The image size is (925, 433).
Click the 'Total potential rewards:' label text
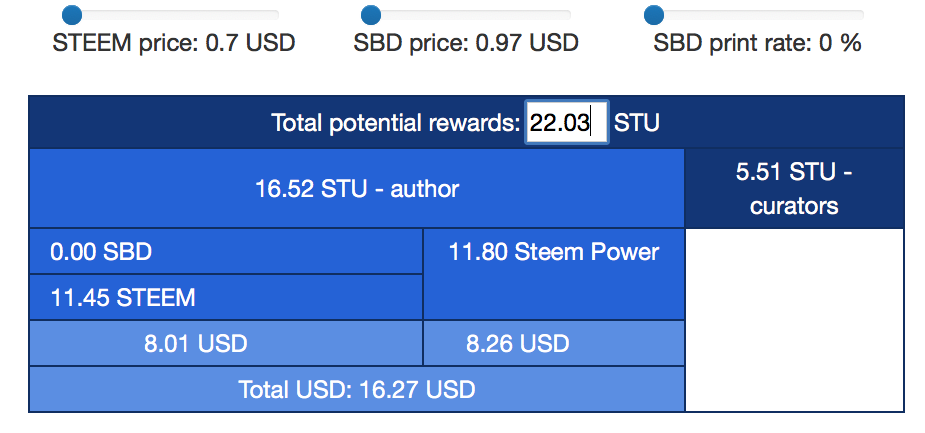pos(396,123)
